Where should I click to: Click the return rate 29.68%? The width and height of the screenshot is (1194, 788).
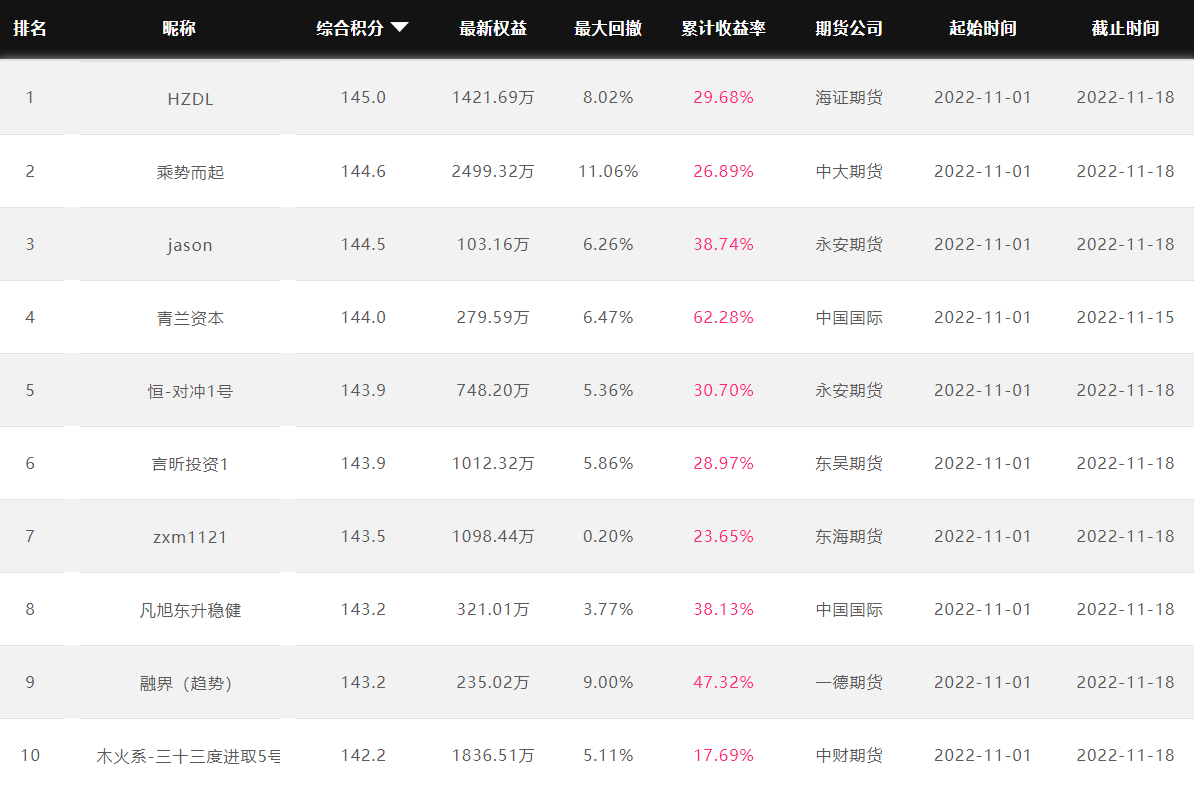pyautogui.click(x=723, y=97)
